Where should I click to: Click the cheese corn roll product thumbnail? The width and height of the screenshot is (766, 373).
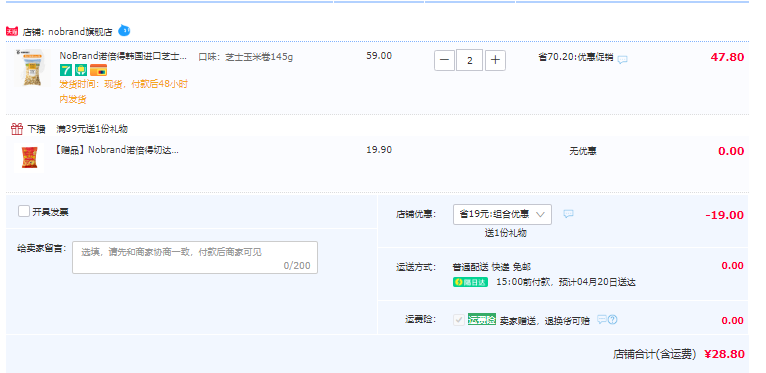[29, 69]
